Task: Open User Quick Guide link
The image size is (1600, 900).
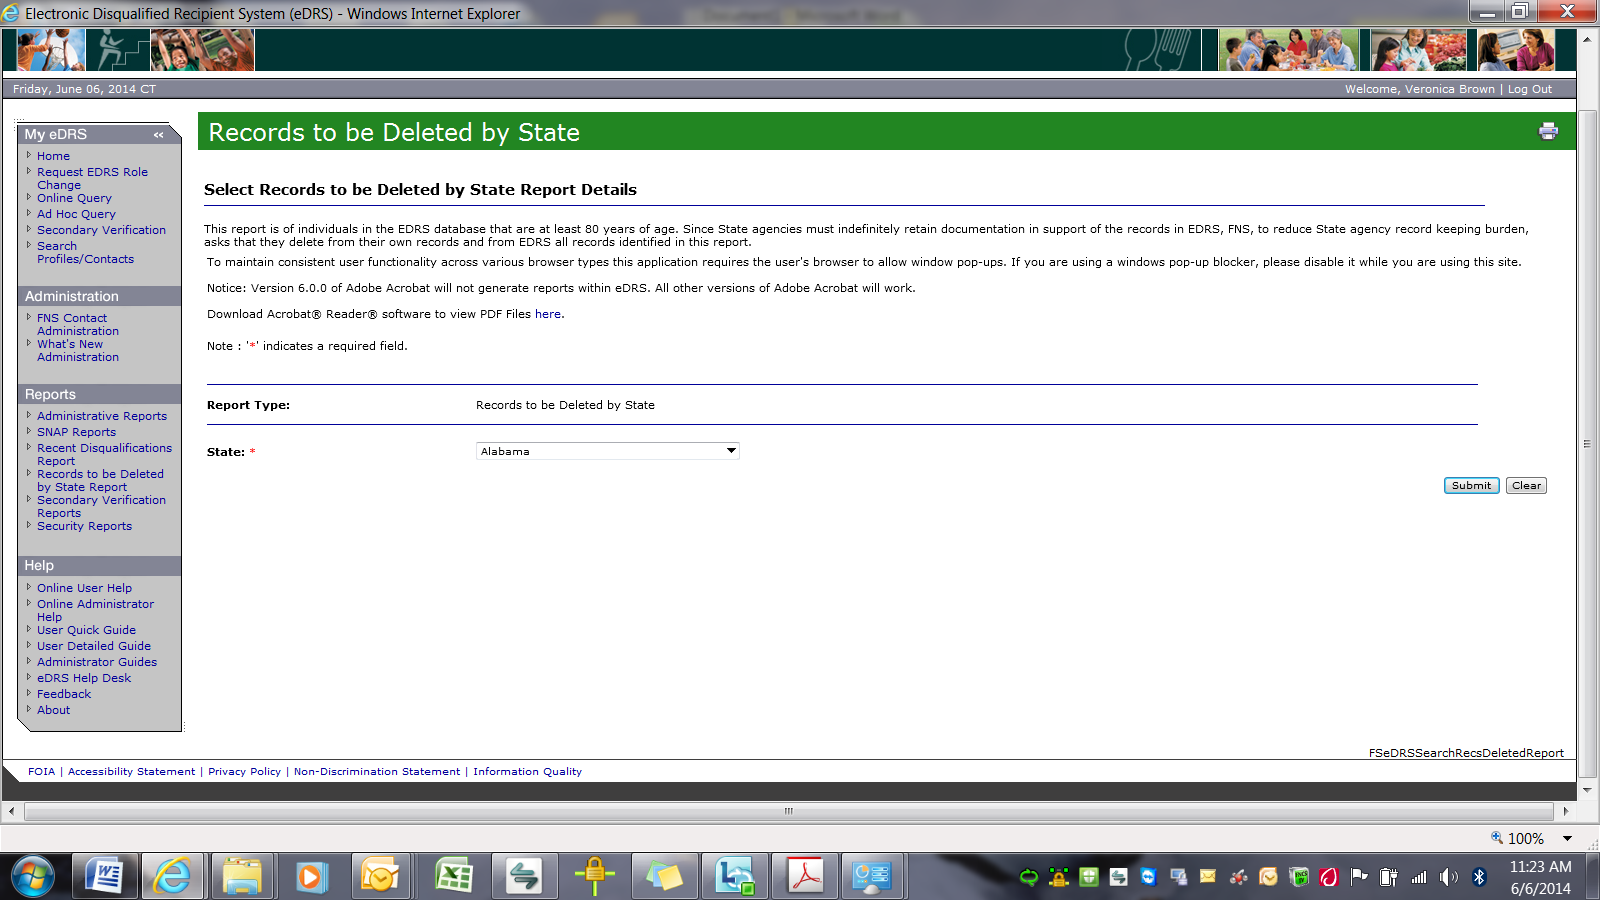Action: click(x=86, y=630)
